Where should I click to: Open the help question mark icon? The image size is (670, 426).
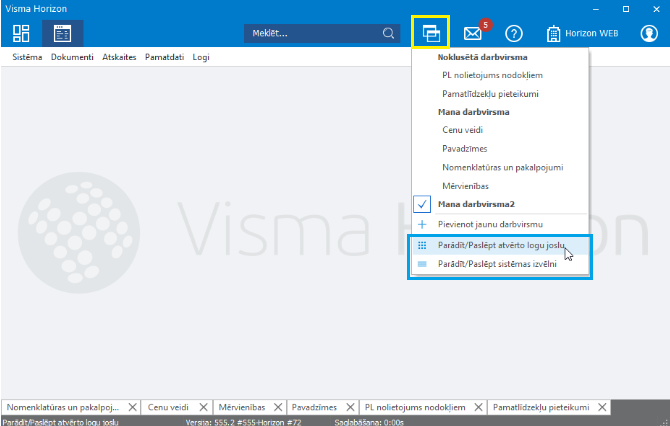click(514, 33)
